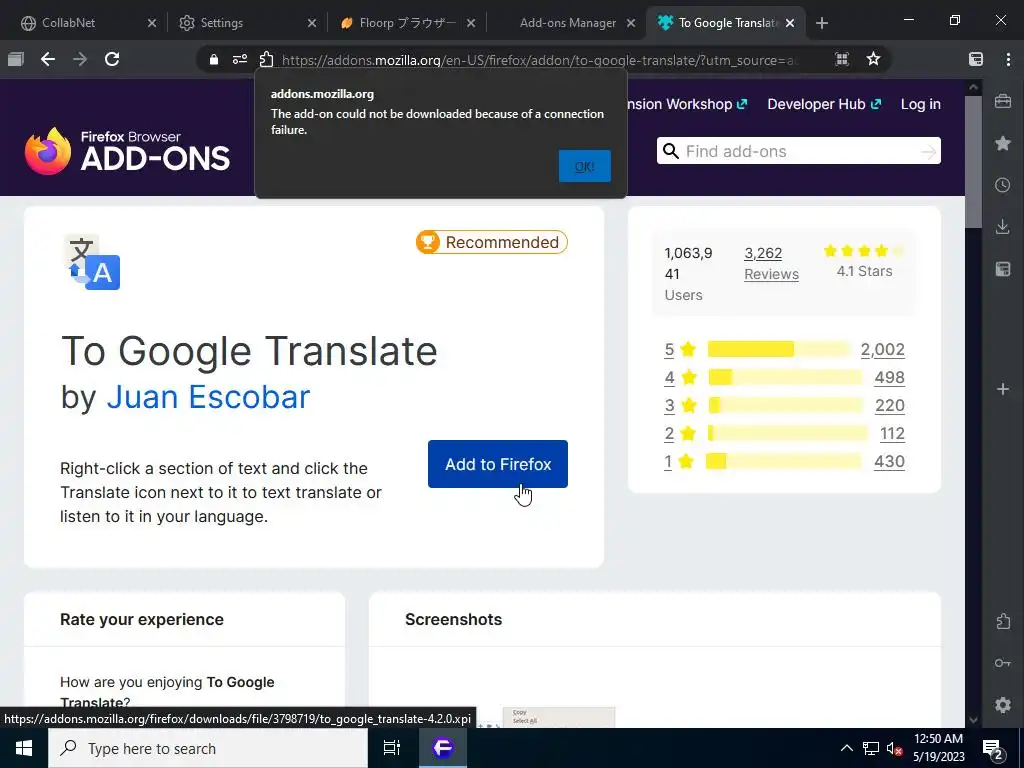The height and width of the screenshot is (768, 1024).
Task: Click the To Google Translate add-on icon
Action: click(x=93, y=262)
